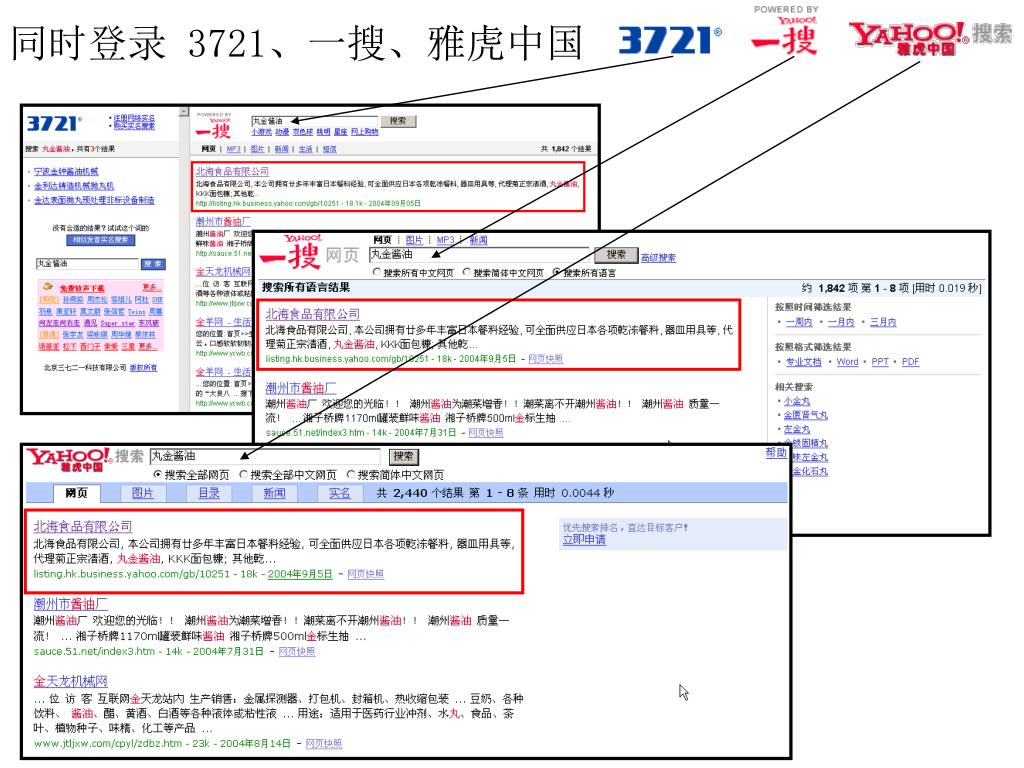The image size is (1024, 768).
Task: Open 北海食品有限公司 result in the top 一搜 window
Action: click(232, 171)
